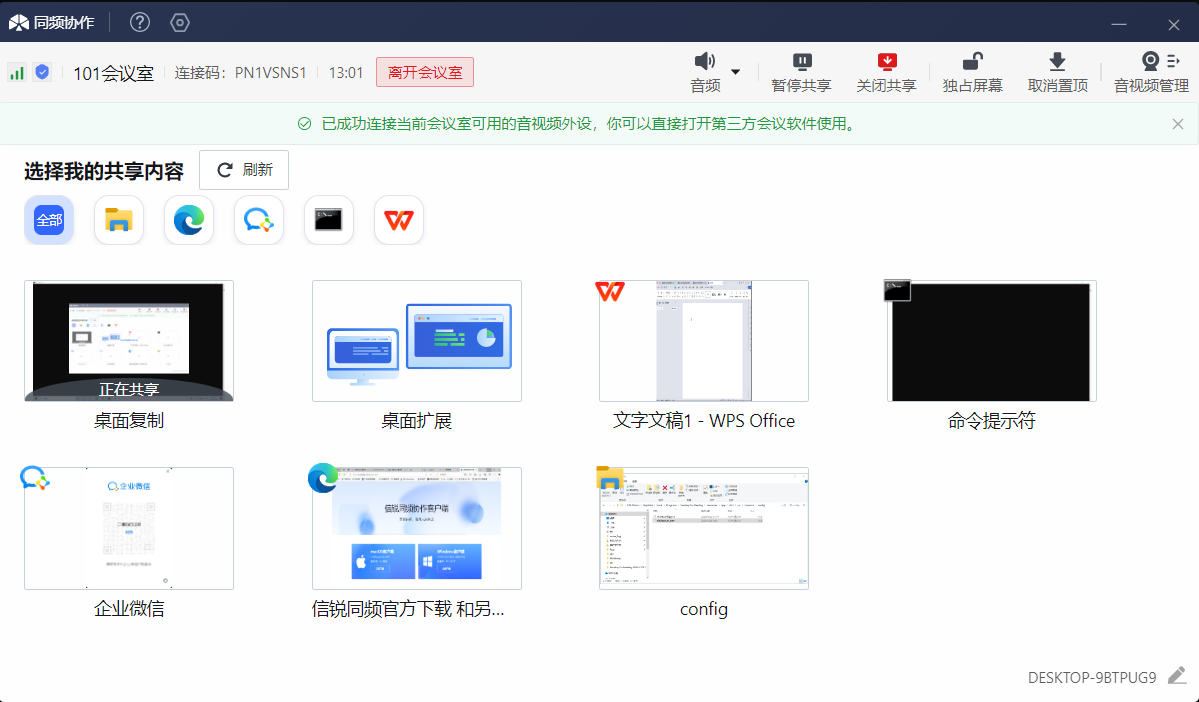
Task: Open 音视频管理 audio video management
Action: pyautogui.click(x=1151, y=73)
